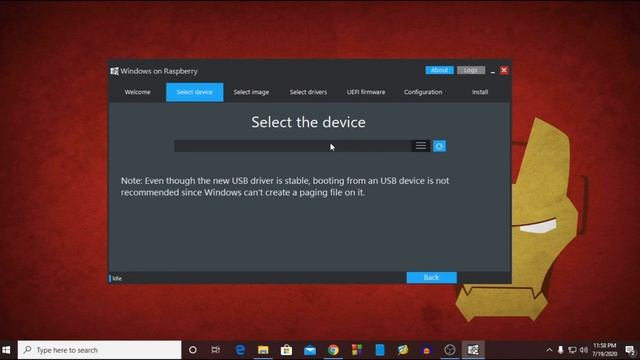640x360 pixels.
Task: Open Cortana from the taskbar
Action: 193,350
